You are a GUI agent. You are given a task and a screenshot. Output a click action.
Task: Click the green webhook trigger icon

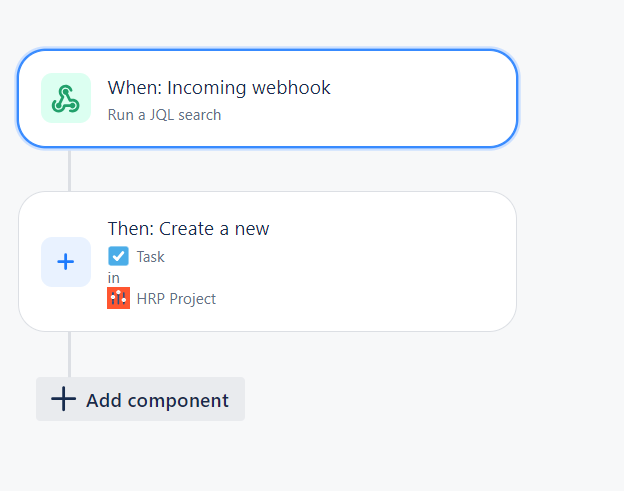[x=66, y=98]
